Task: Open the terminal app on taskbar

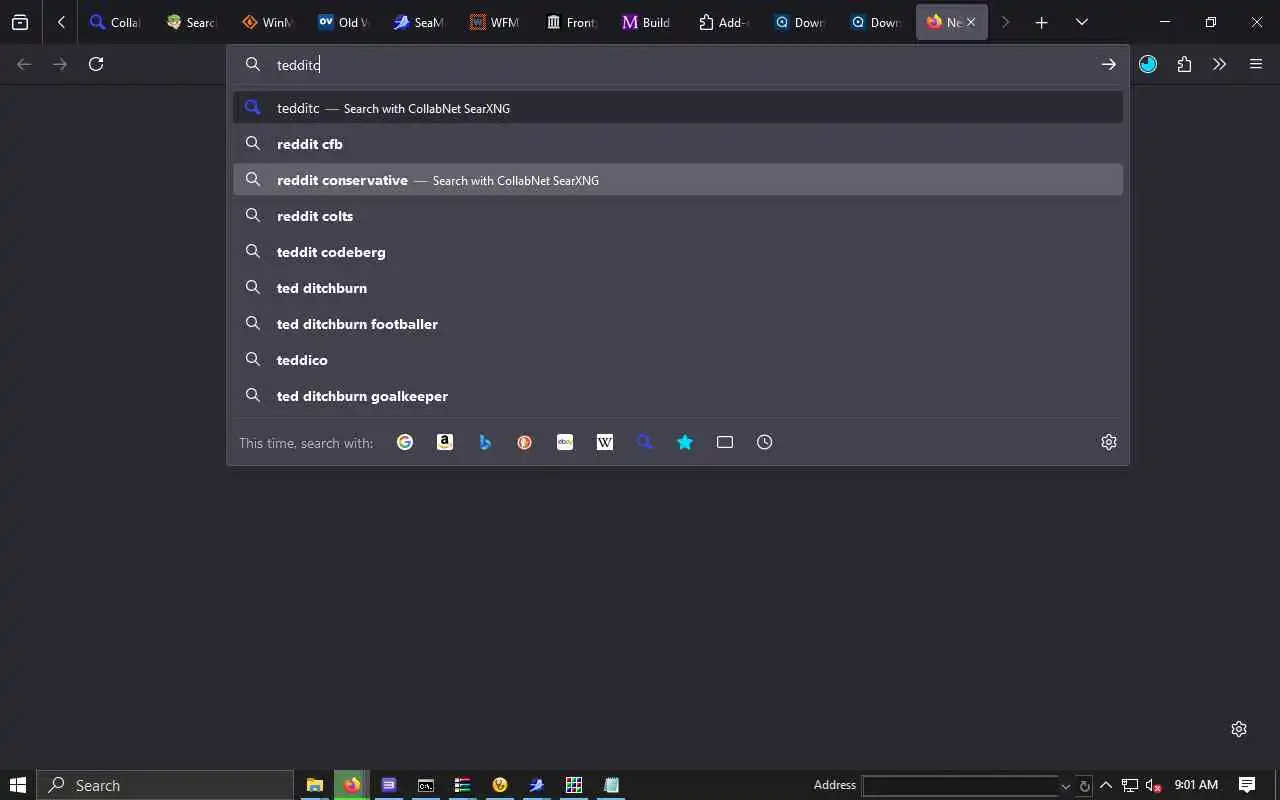Action: [426, 785]
